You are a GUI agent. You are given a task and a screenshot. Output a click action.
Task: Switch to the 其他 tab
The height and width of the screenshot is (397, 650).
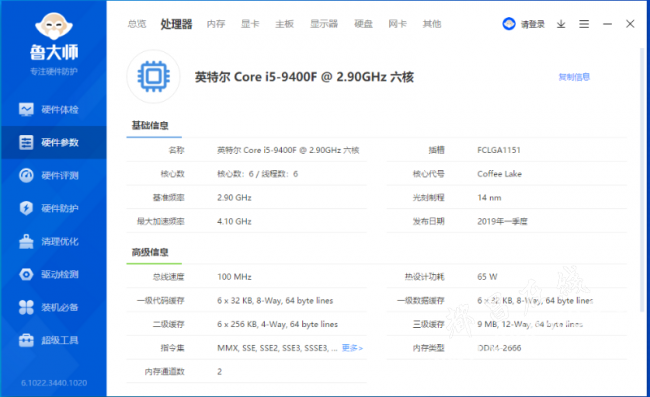pyautogui.click(x=432, y=24)
